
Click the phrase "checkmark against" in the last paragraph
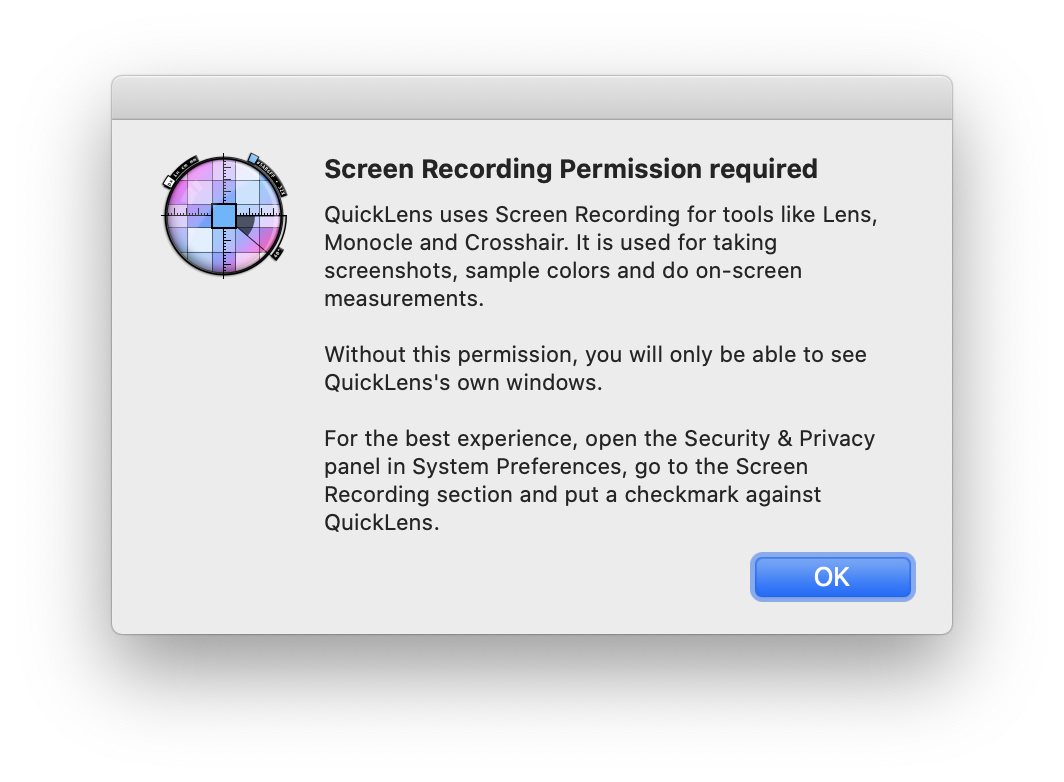coord(722,495)
